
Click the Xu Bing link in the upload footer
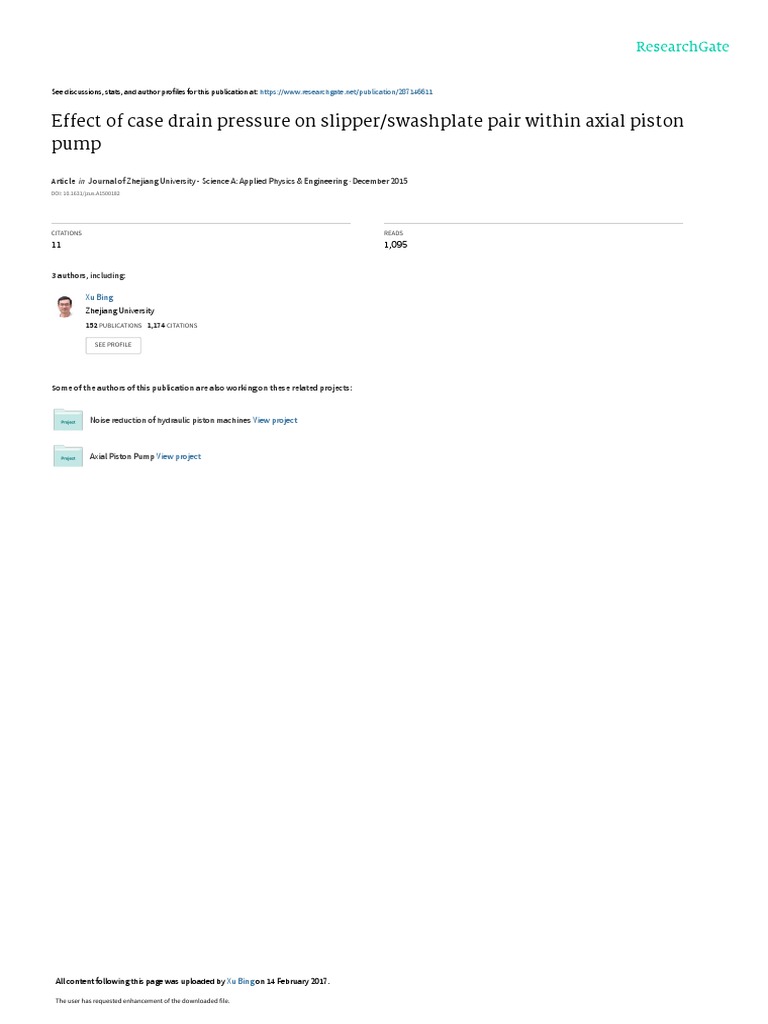coord(240,981)
